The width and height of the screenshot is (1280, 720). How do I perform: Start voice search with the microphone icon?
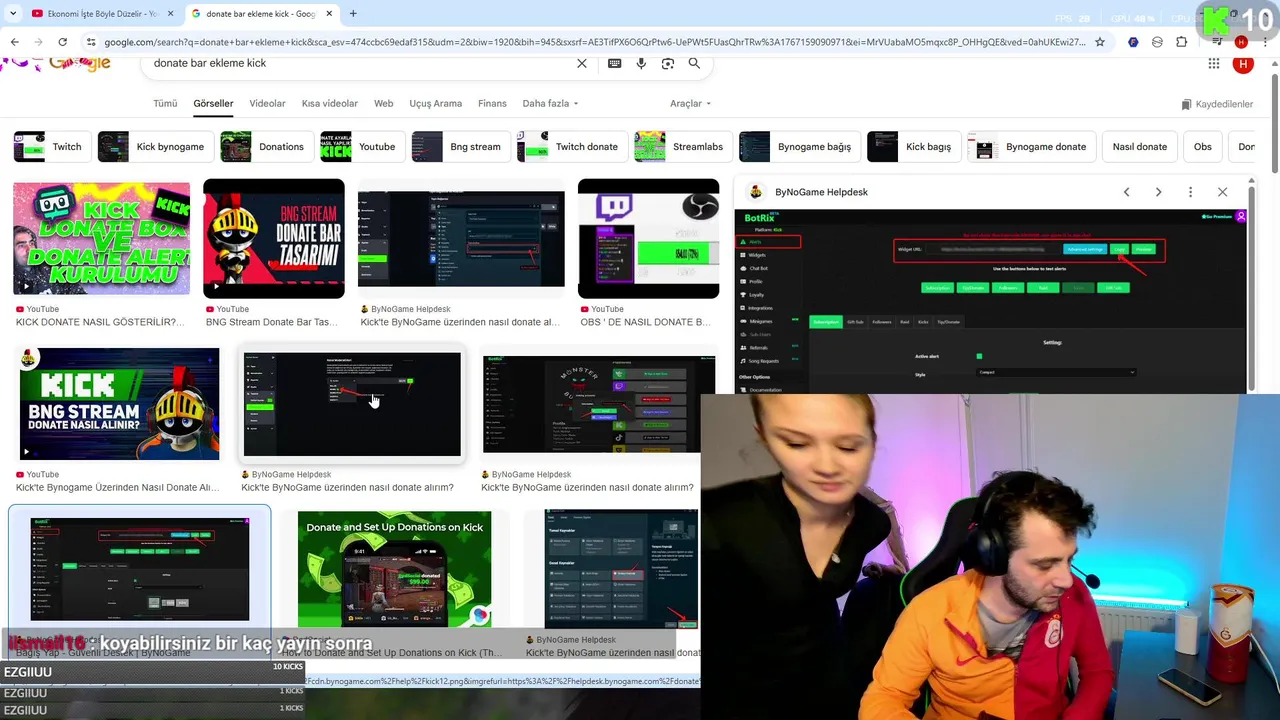[641, 63]
